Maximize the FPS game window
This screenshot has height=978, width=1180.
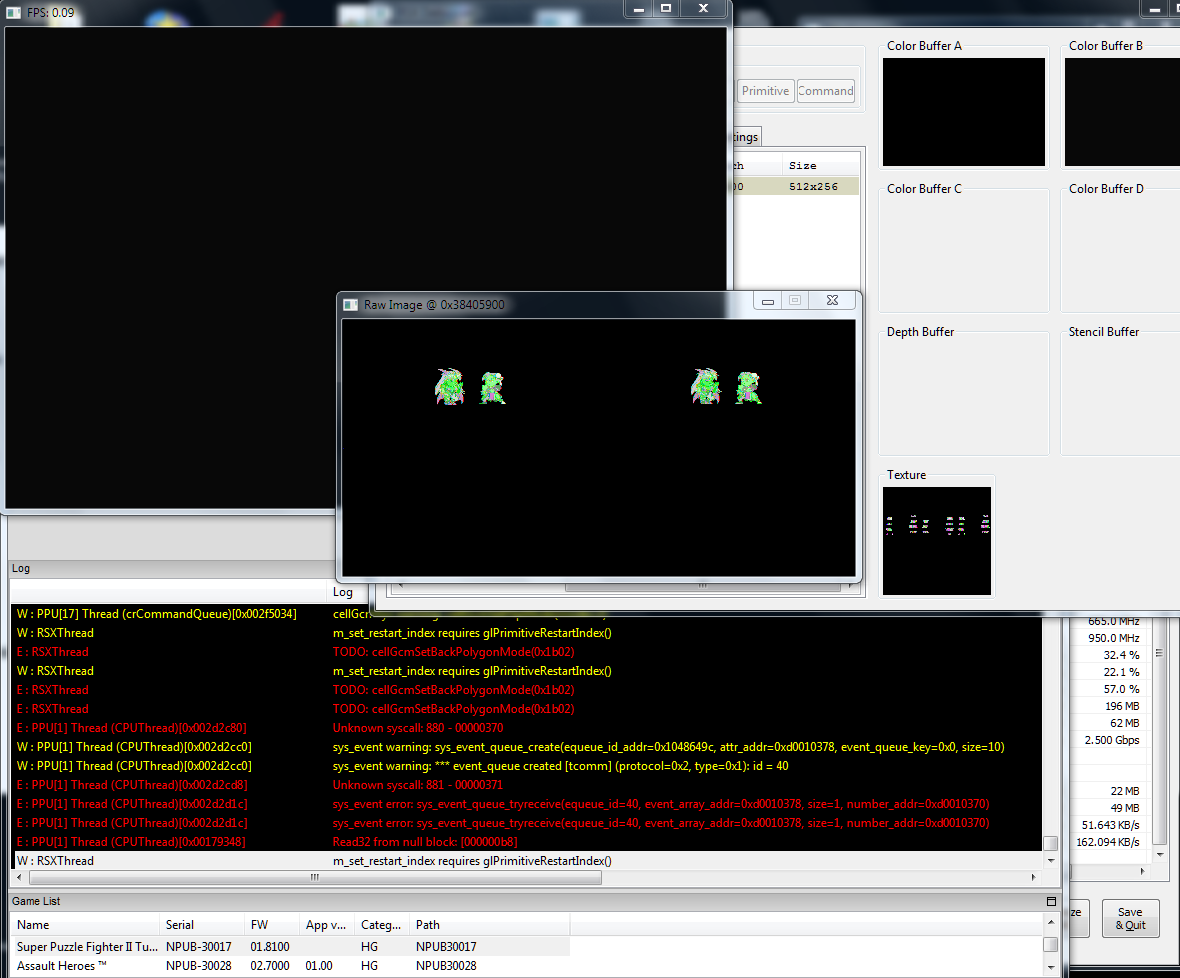(666, 8)
